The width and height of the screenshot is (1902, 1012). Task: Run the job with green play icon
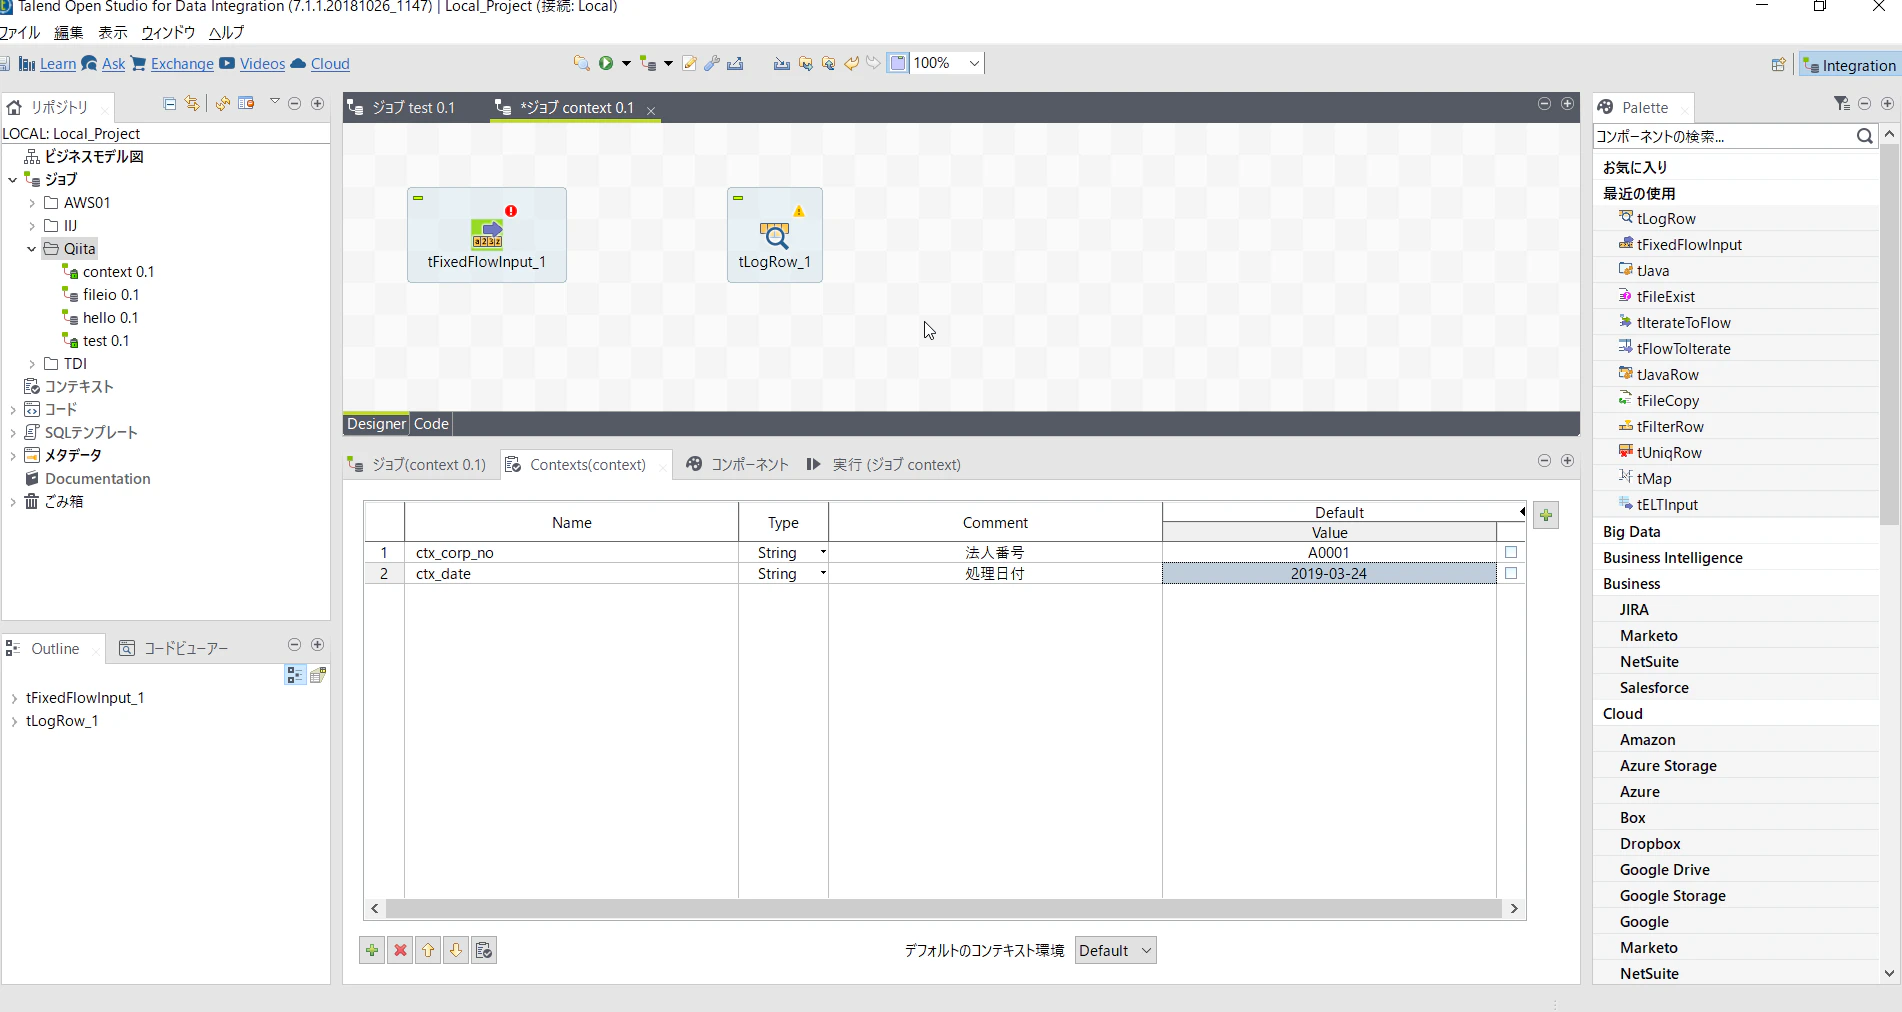[606, 63]
